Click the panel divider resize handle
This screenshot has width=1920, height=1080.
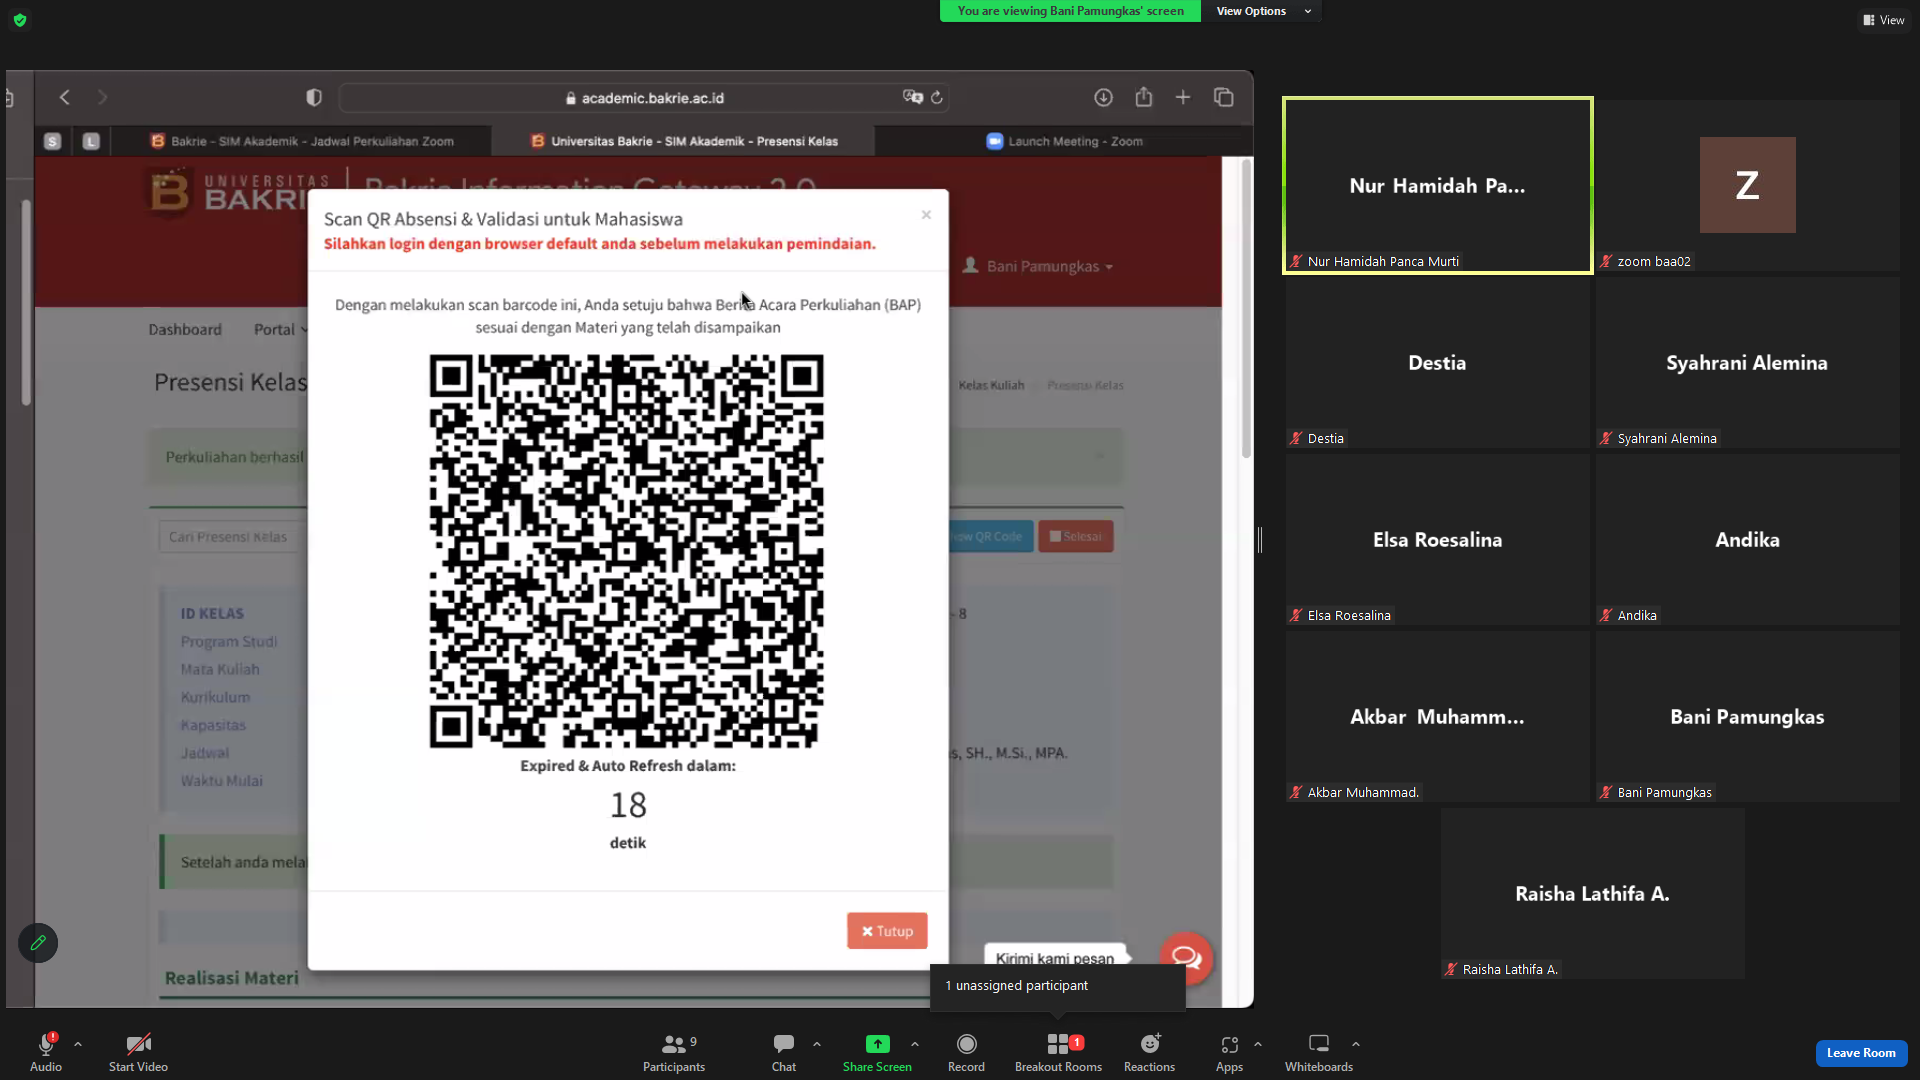click(1260, 540)
